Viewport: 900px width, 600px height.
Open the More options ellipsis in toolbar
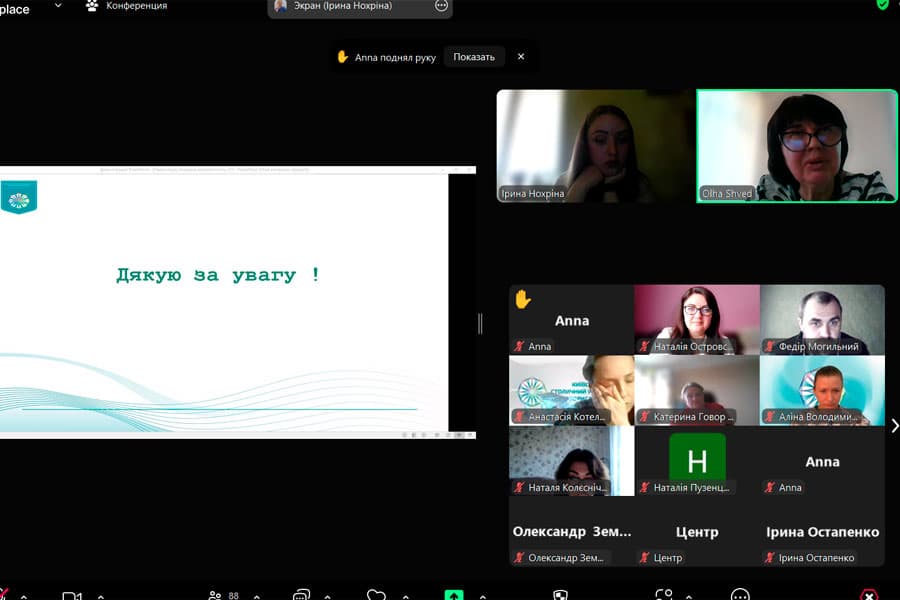click(x=740, y=596)
